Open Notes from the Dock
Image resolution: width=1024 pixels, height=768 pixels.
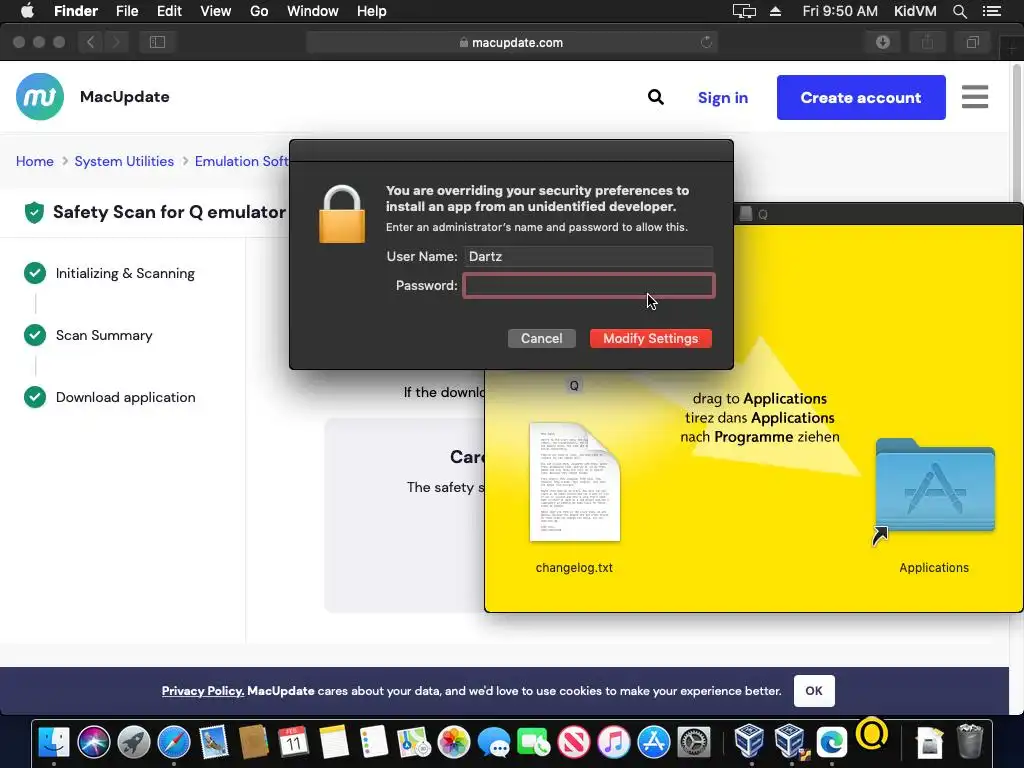334,743
